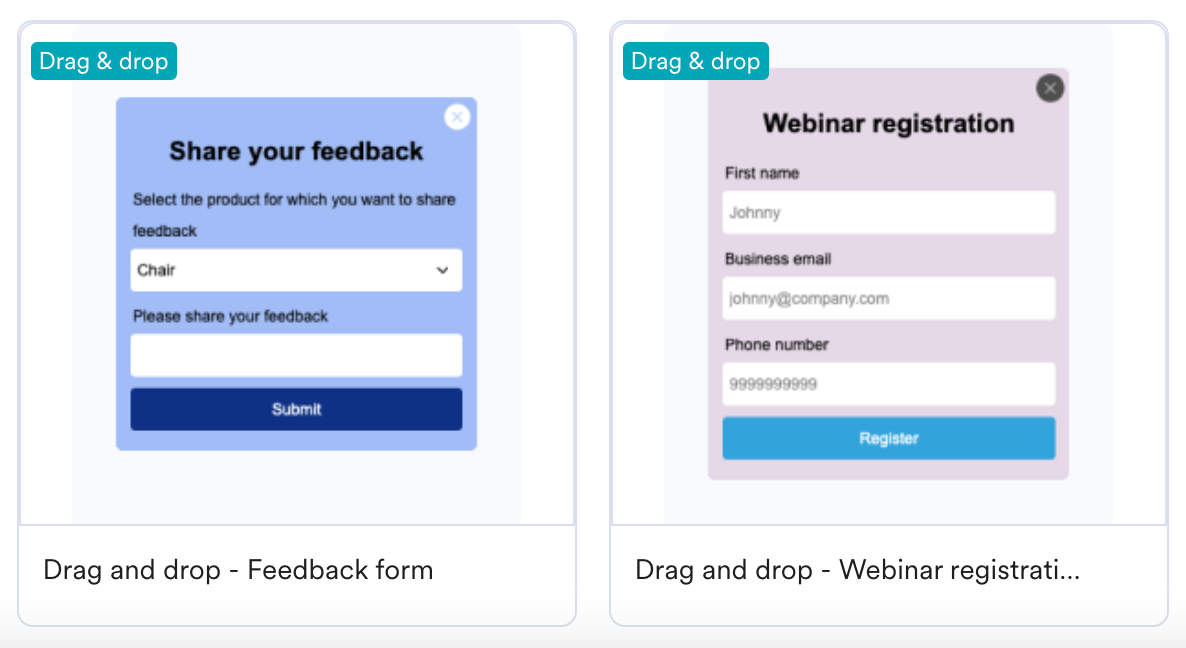
Task: Click the Share your feedback heading
Action: (x=296, y=151)
